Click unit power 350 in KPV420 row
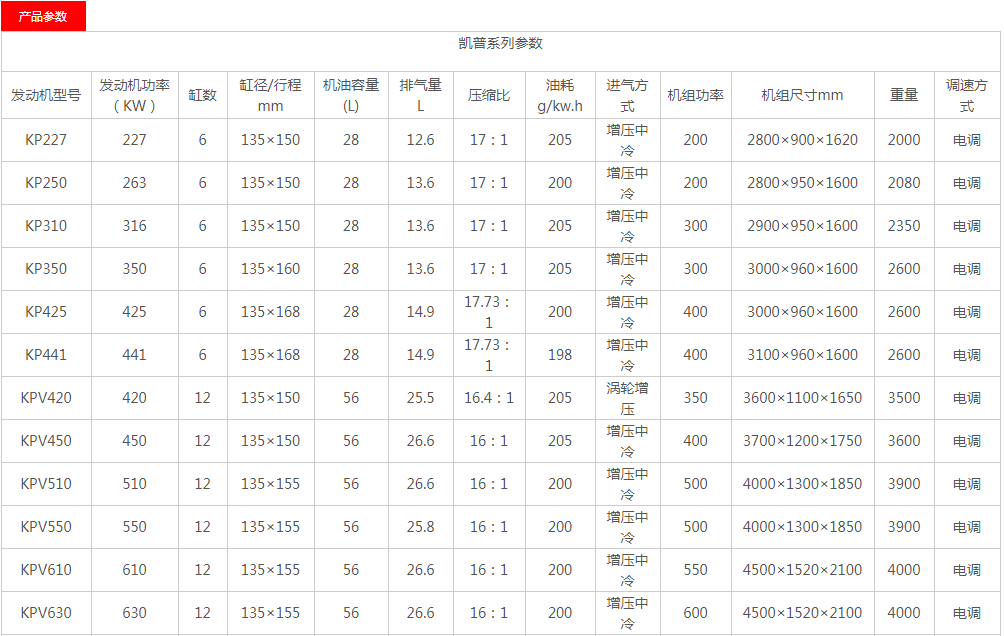This screenshot has height=636, width=1004. (x=695, y=398)
